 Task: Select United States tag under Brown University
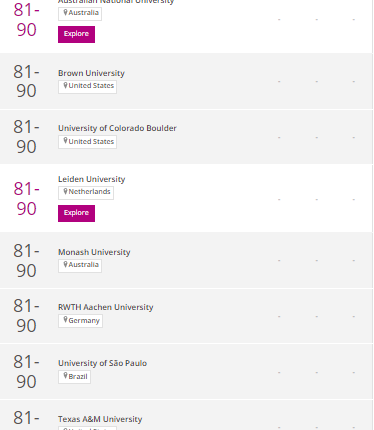pyautogui.click(x=87, y=87)
